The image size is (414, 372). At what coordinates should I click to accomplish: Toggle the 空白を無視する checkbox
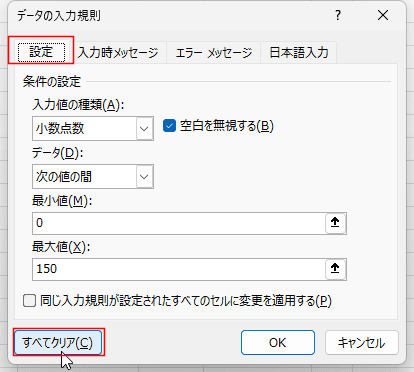(169, 126)
